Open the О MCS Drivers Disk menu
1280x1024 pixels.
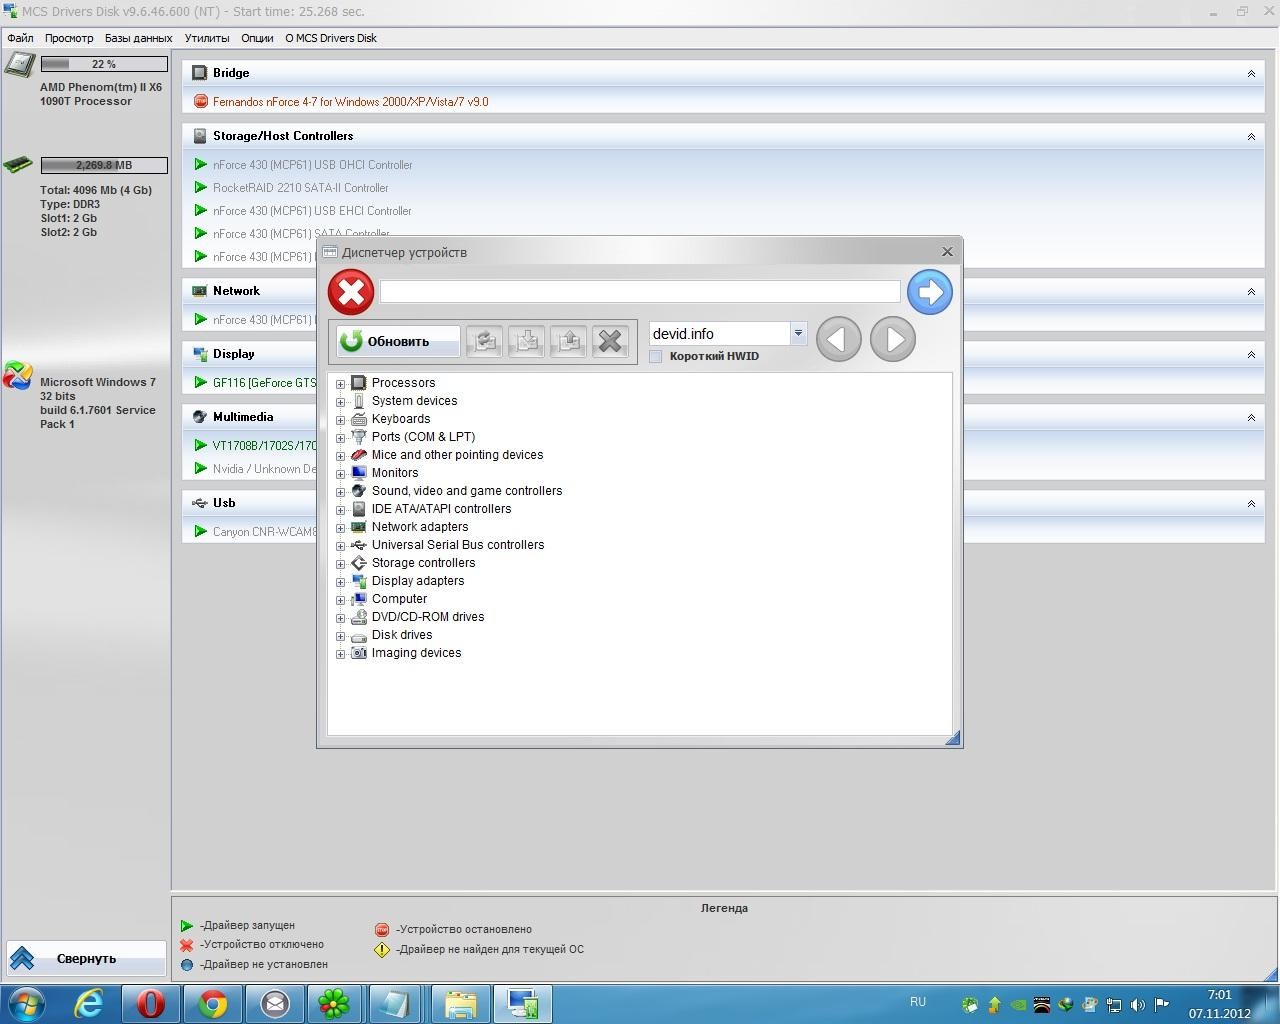(331, 38)
